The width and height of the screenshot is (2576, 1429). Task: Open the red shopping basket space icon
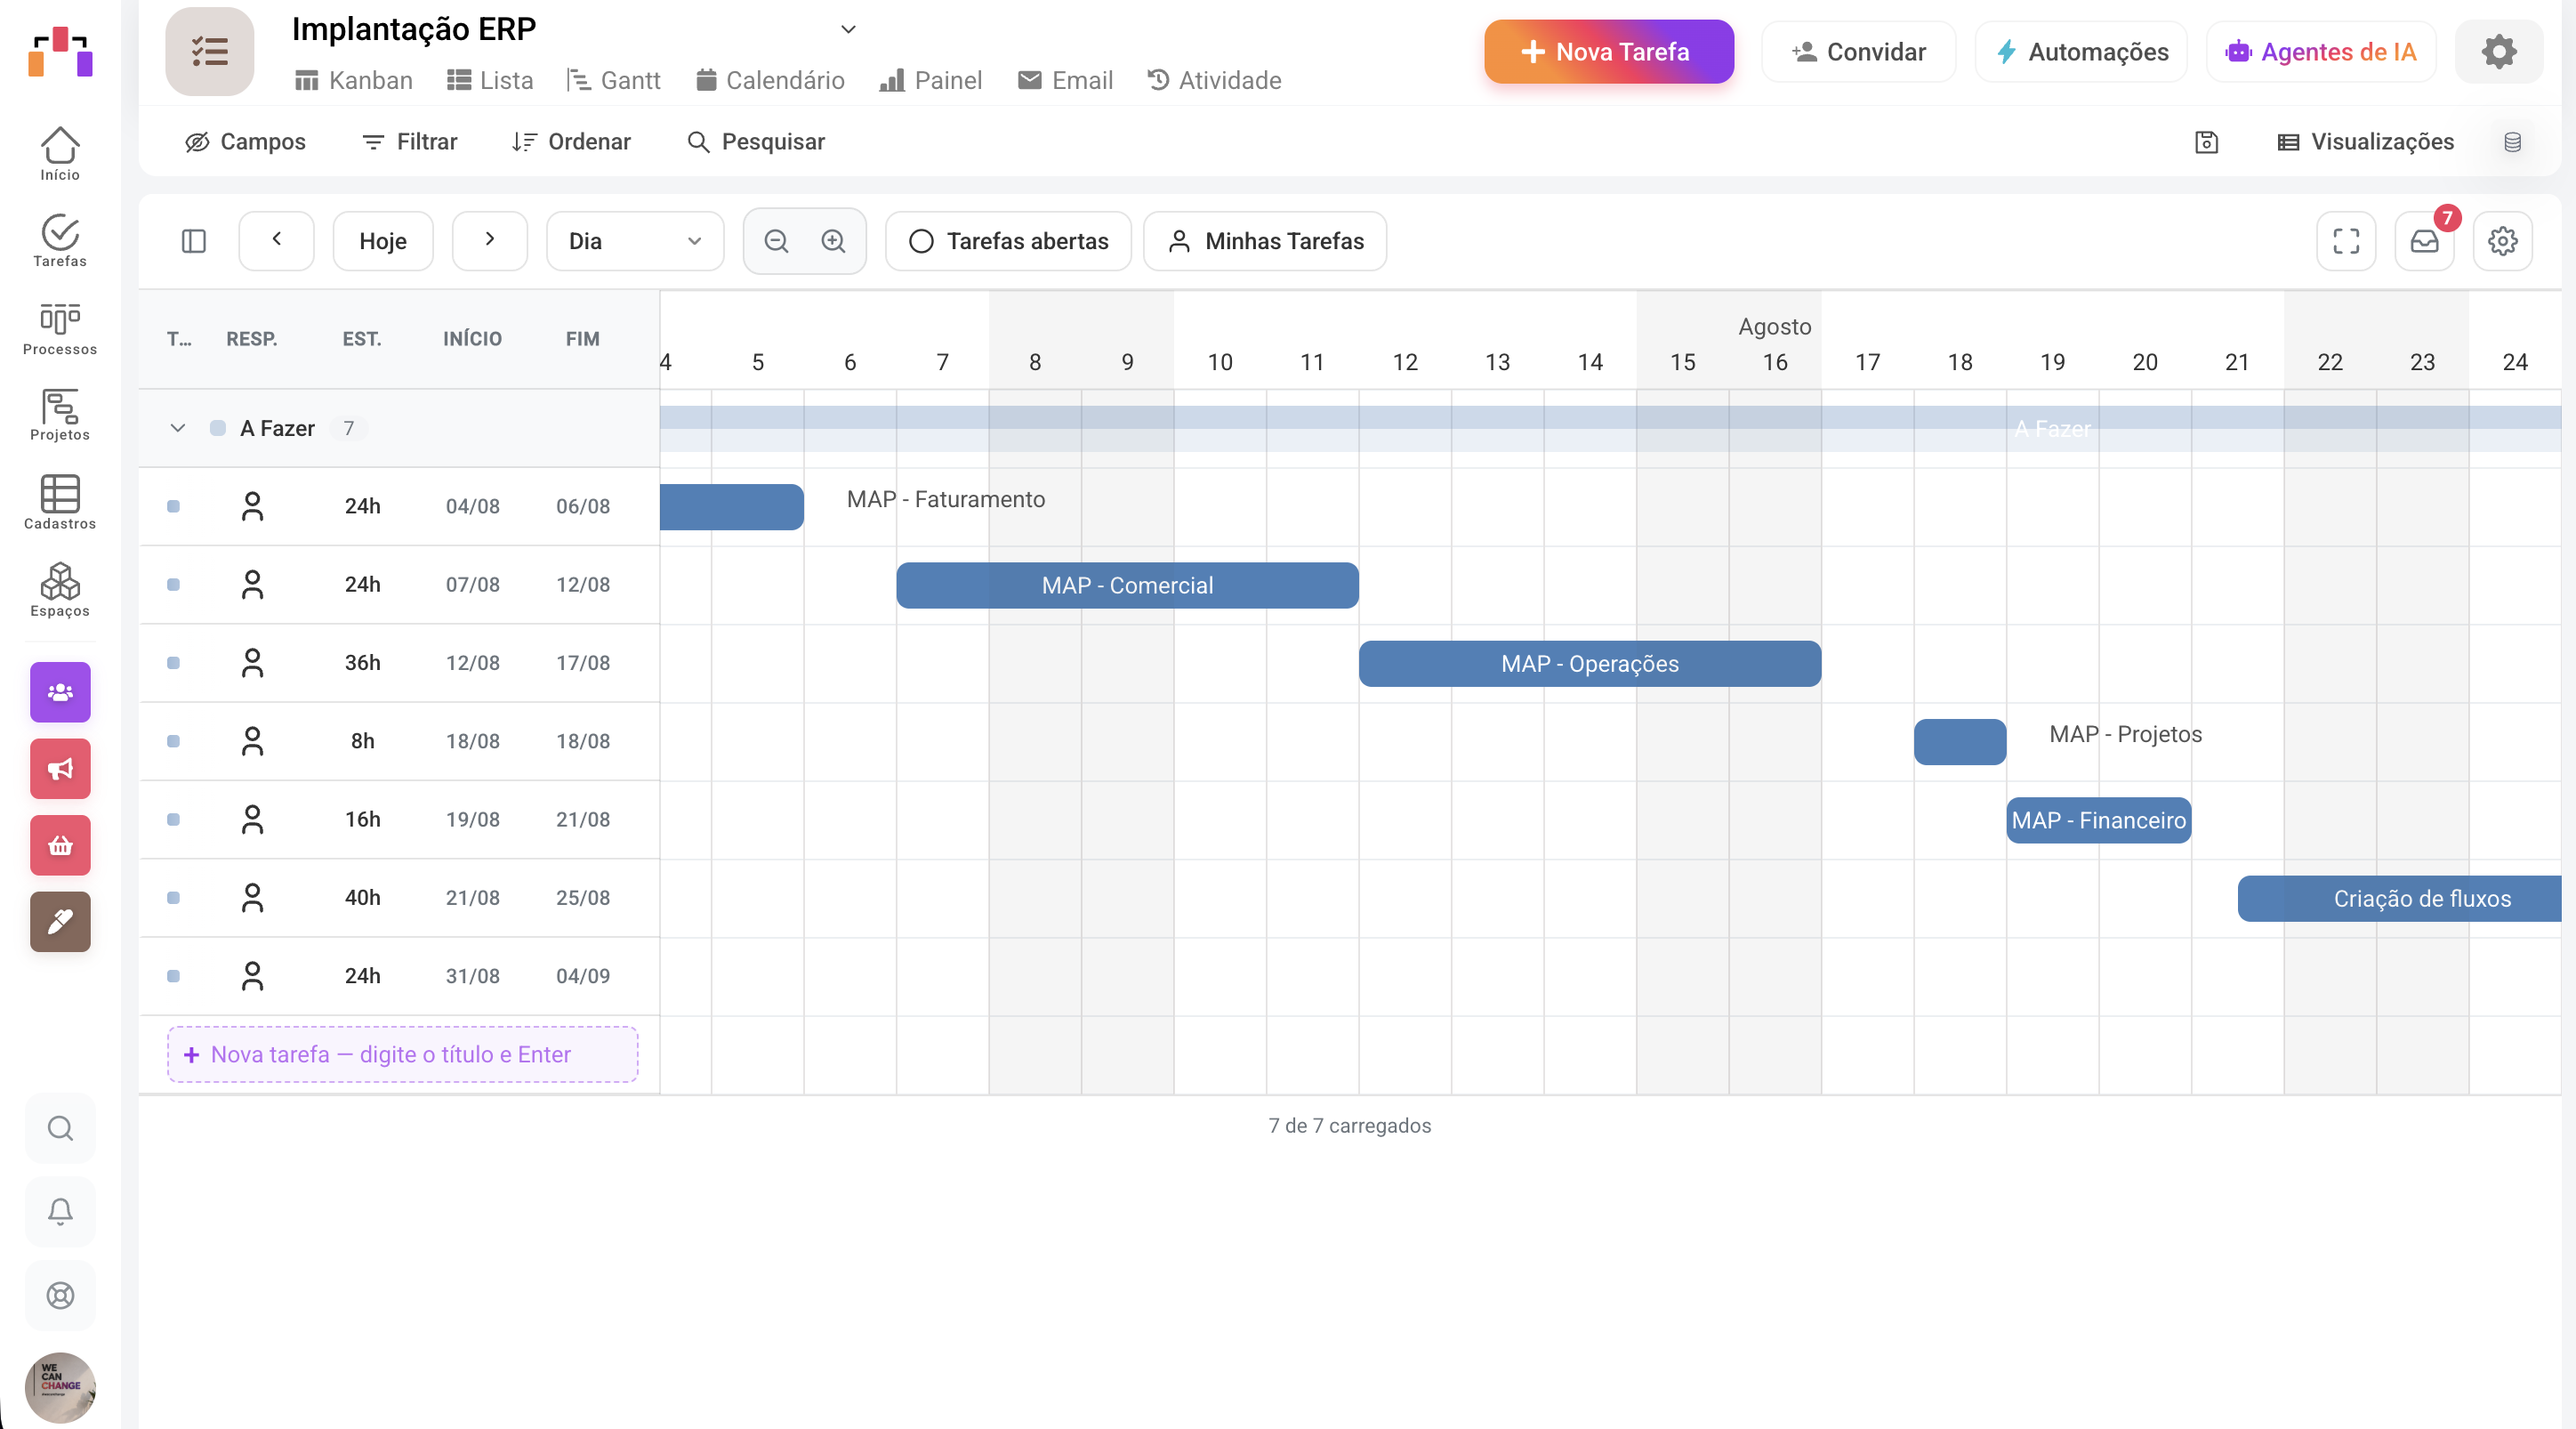point(60,846)
